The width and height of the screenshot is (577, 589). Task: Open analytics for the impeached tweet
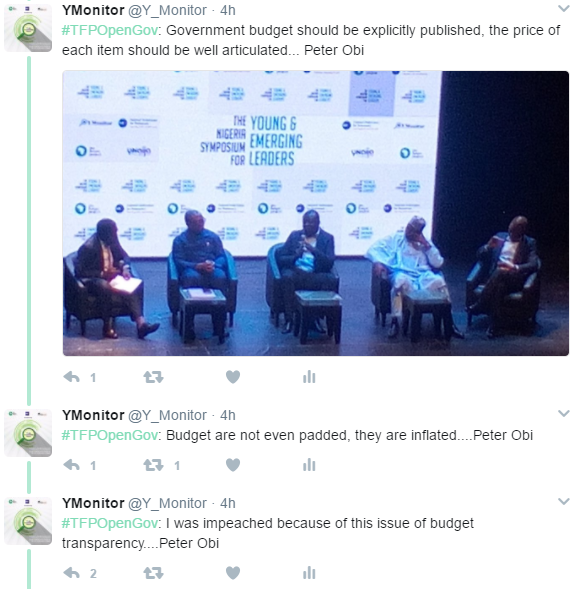pyautogui.click(x=309, y=573)
